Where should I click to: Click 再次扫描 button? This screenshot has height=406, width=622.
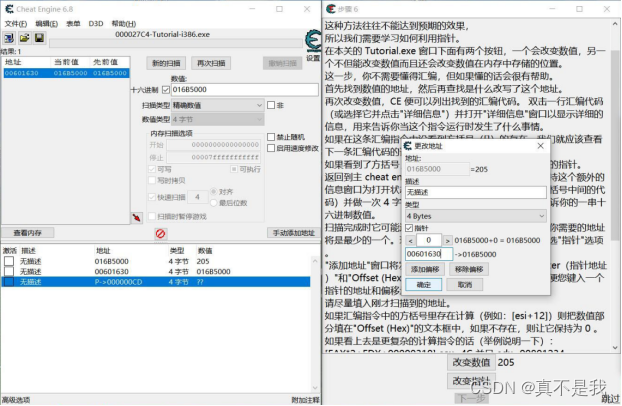pyautogui.click(x=211, y=63)
